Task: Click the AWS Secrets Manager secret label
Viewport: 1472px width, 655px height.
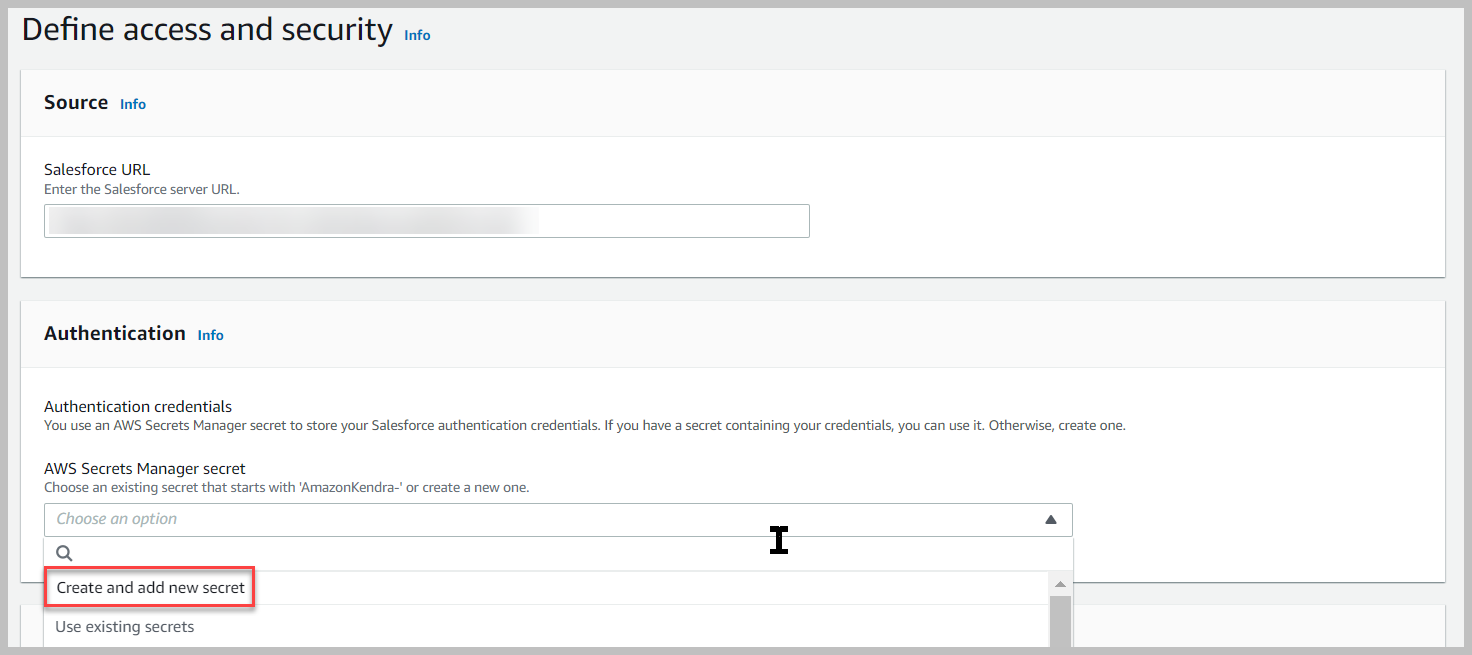Action: click(x=145, y=468)
